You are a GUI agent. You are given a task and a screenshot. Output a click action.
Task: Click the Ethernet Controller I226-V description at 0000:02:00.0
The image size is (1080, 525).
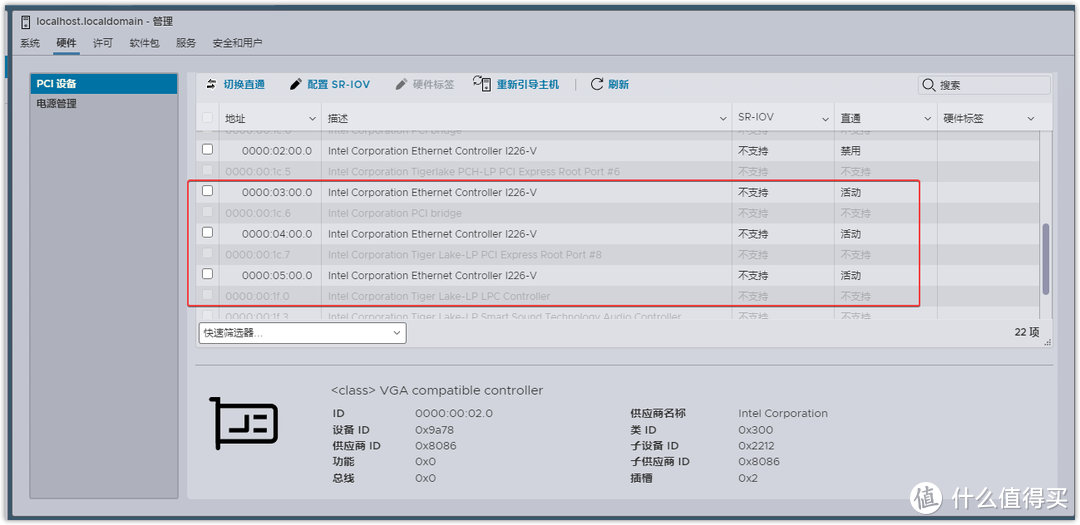432,151
